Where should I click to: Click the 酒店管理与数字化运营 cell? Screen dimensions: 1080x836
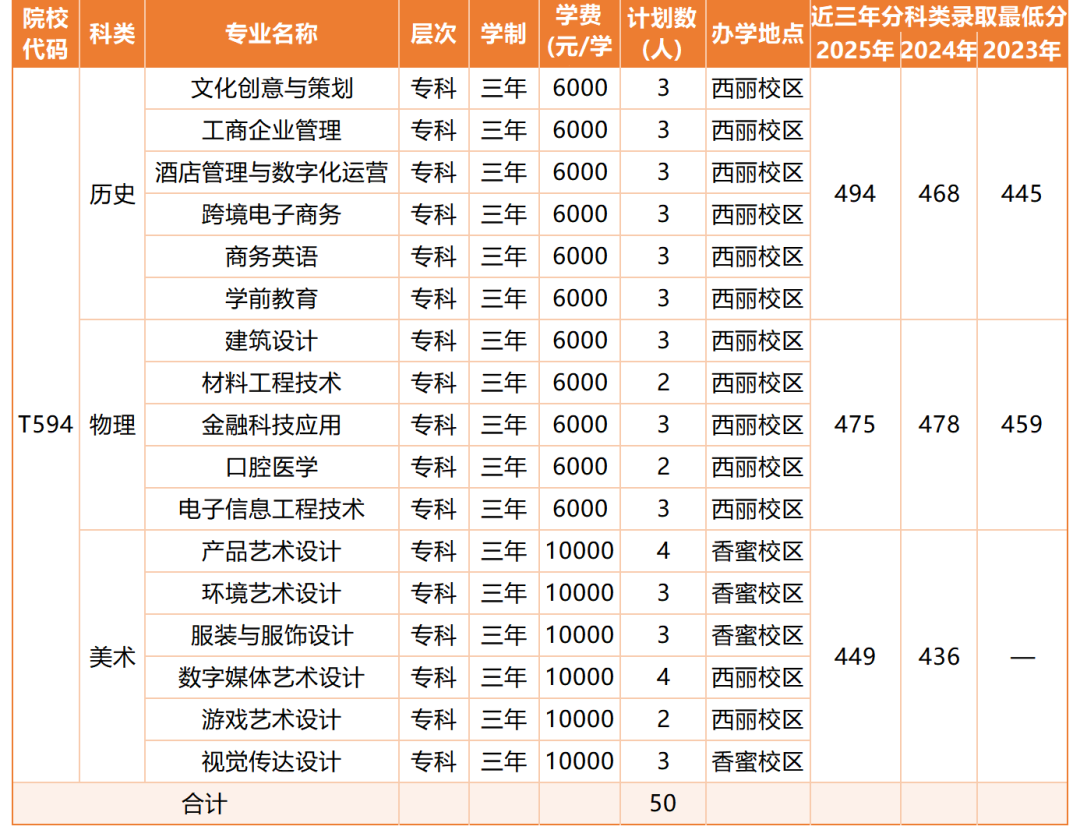(x=272, y=172)
